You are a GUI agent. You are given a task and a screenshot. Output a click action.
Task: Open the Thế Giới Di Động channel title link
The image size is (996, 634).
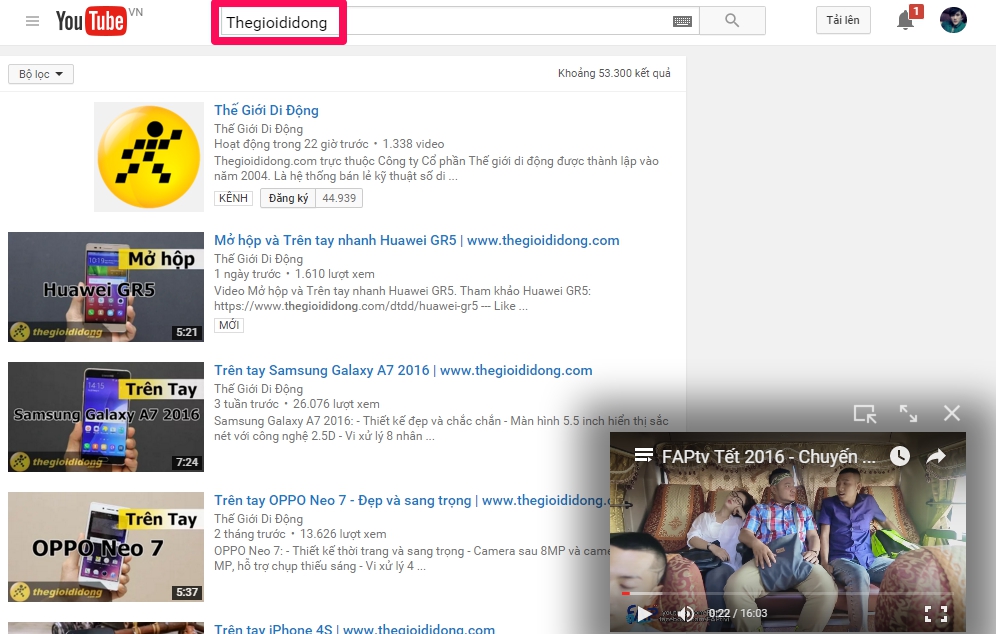(x=266, y=111)
